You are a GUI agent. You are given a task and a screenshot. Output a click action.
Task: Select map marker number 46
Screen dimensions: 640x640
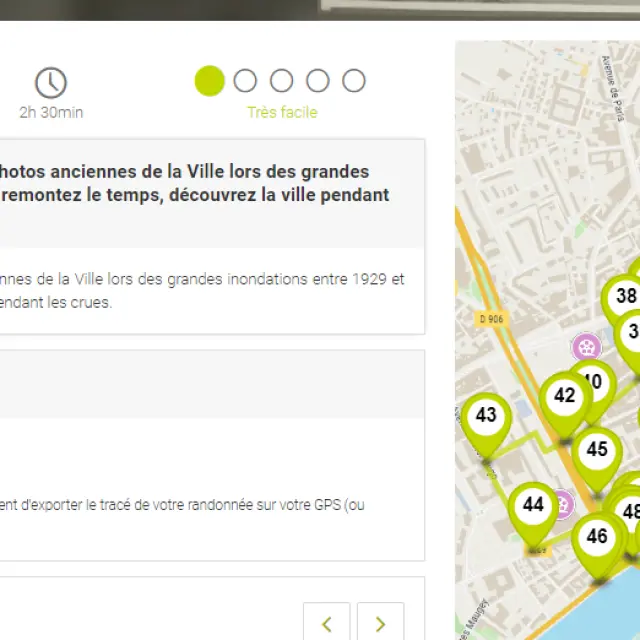597,537
